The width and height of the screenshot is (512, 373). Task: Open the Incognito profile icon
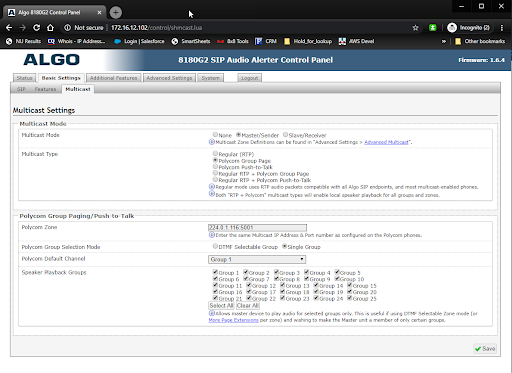coord(452,28)
